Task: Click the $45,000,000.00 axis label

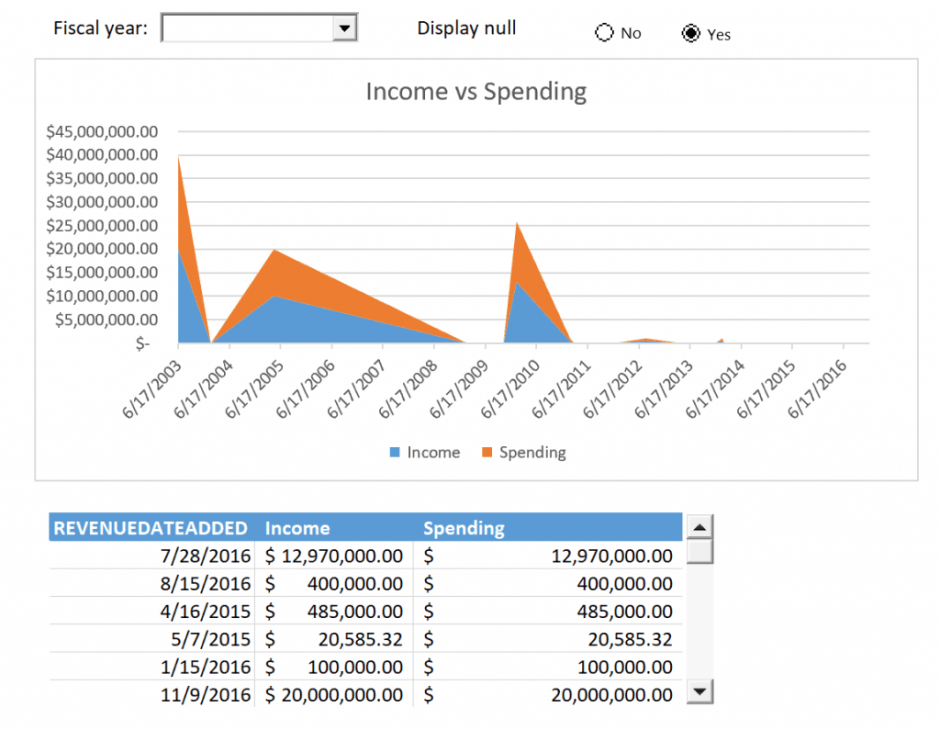Action: 102,130
